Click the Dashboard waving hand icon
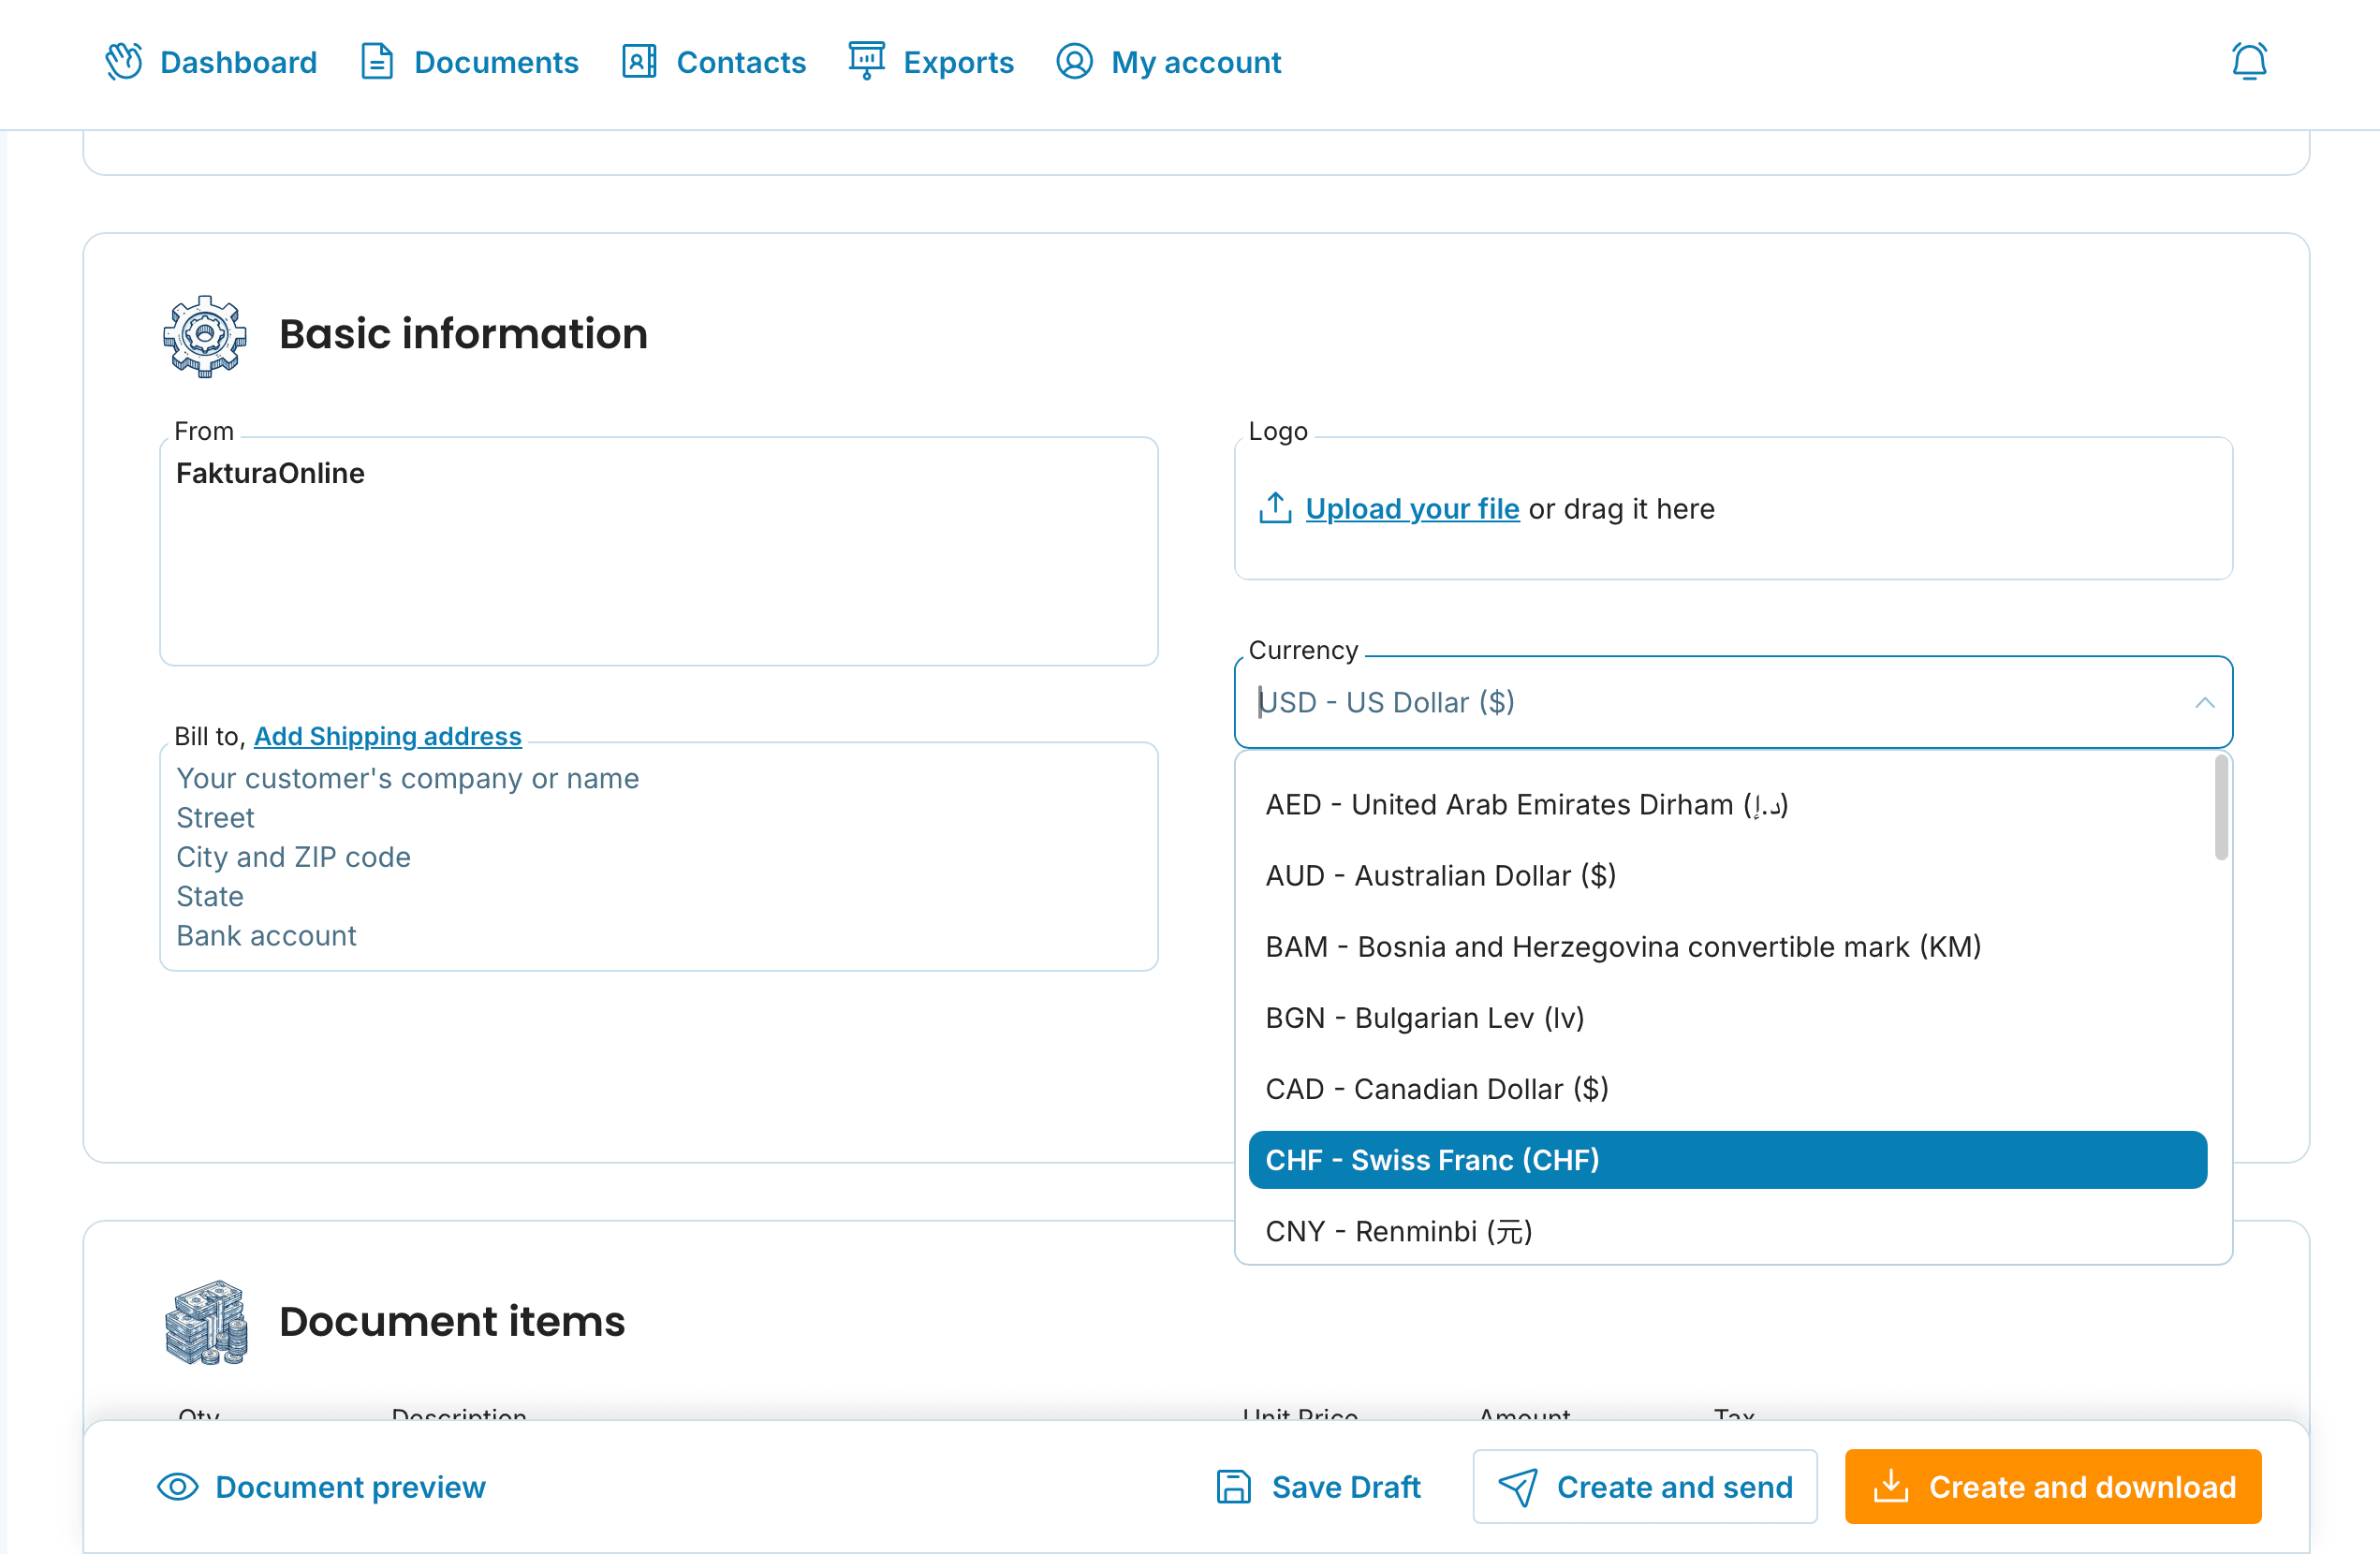 point(124,62)
